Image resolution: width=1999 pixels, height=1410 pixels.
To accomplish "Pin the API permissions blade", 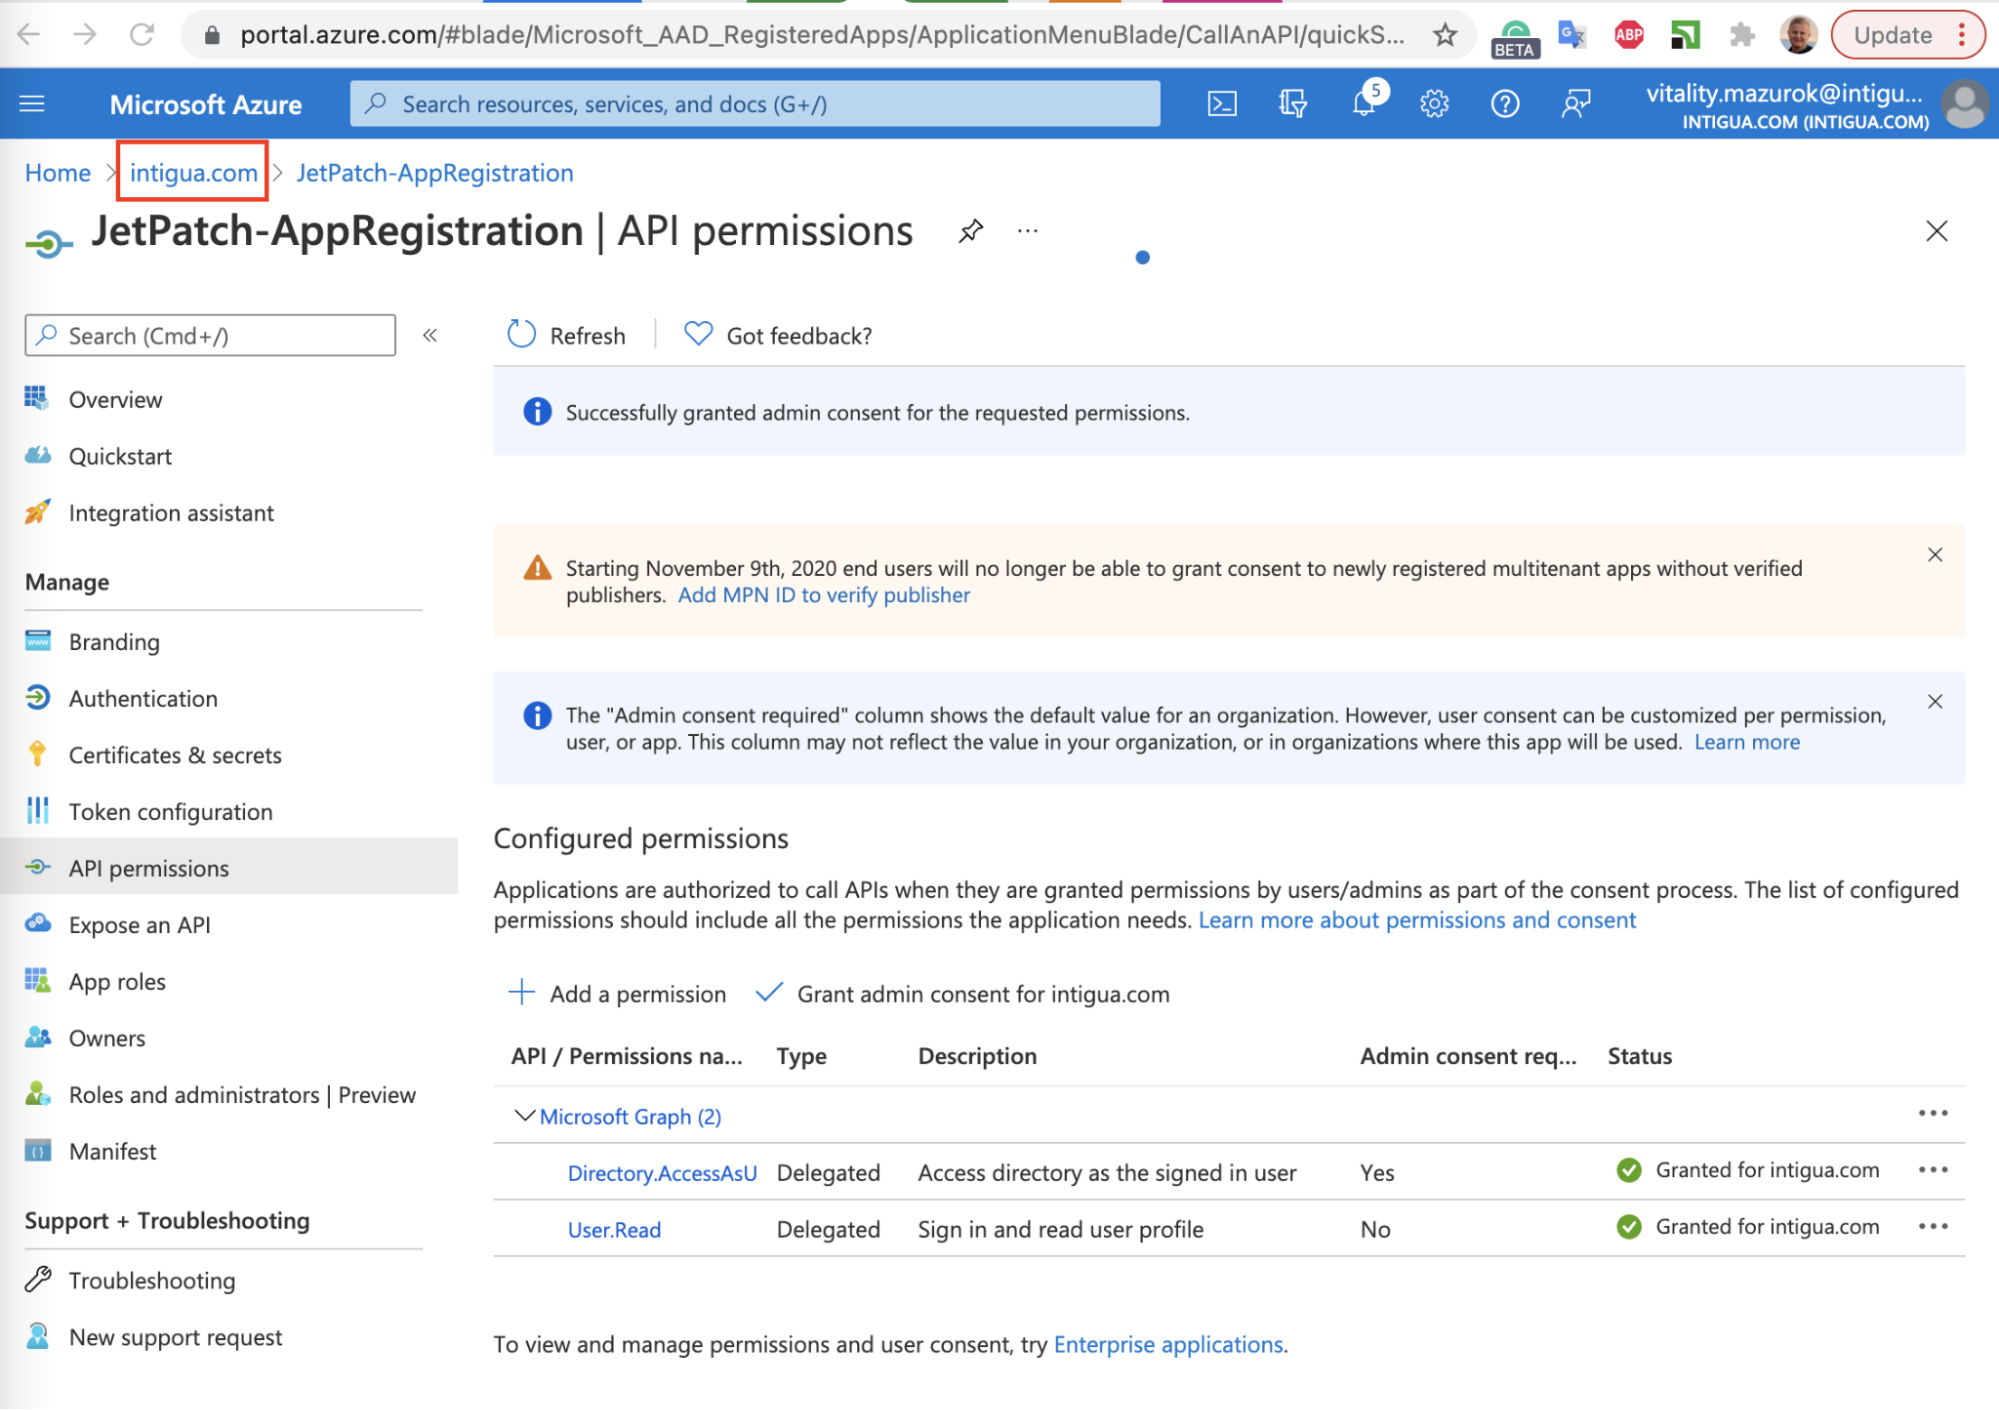I will point(970,232).
